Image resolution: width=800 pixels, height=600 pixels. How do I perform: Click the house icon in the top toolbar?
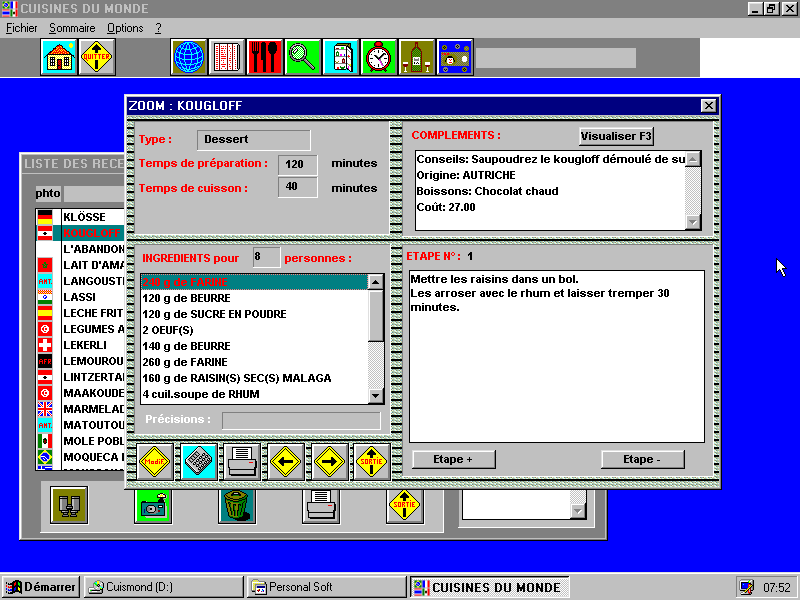[x=59, y=57]
